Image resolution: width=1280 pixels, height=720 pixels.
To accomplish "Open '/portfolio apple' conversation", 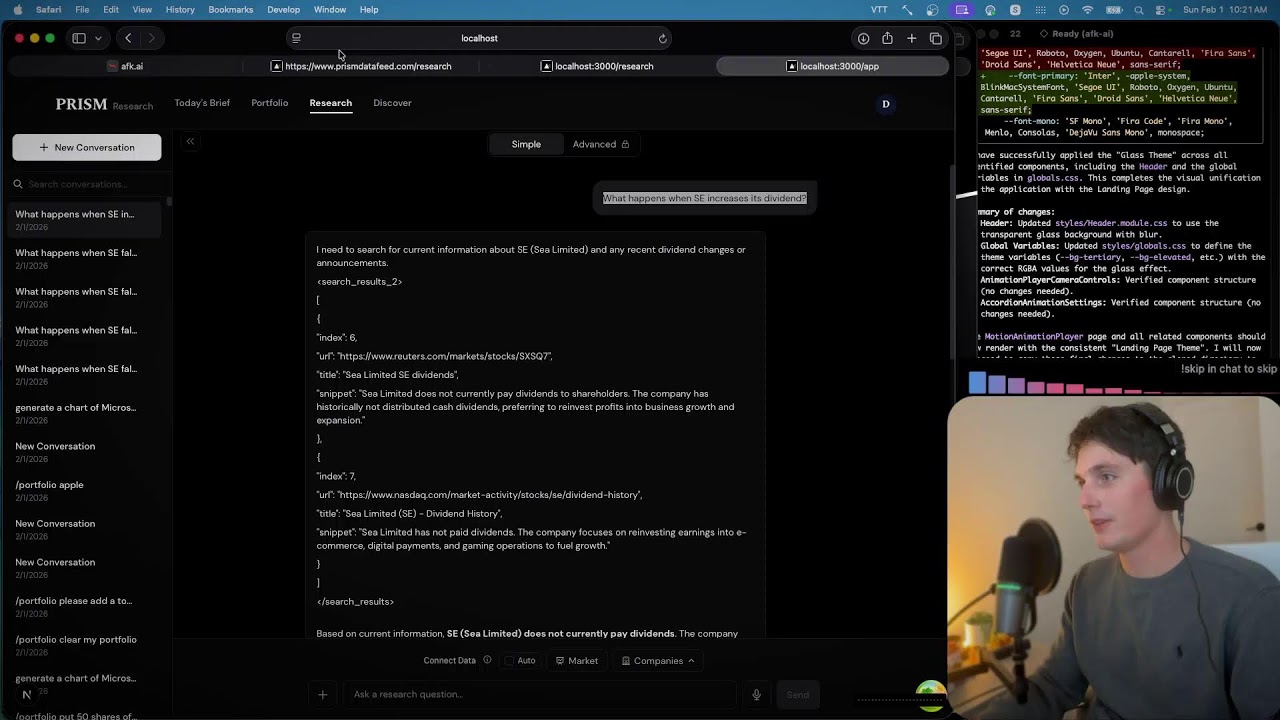I will click(86, 491).
